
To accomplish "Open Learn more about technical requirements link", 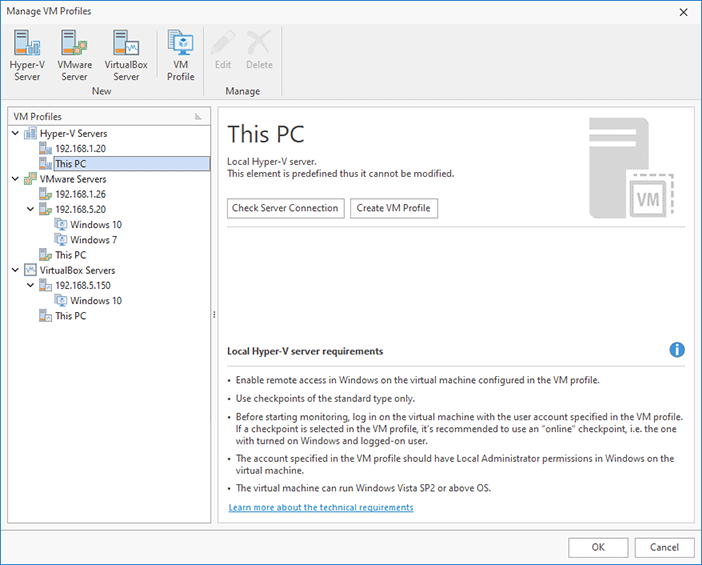I will [x=321, y=507].
